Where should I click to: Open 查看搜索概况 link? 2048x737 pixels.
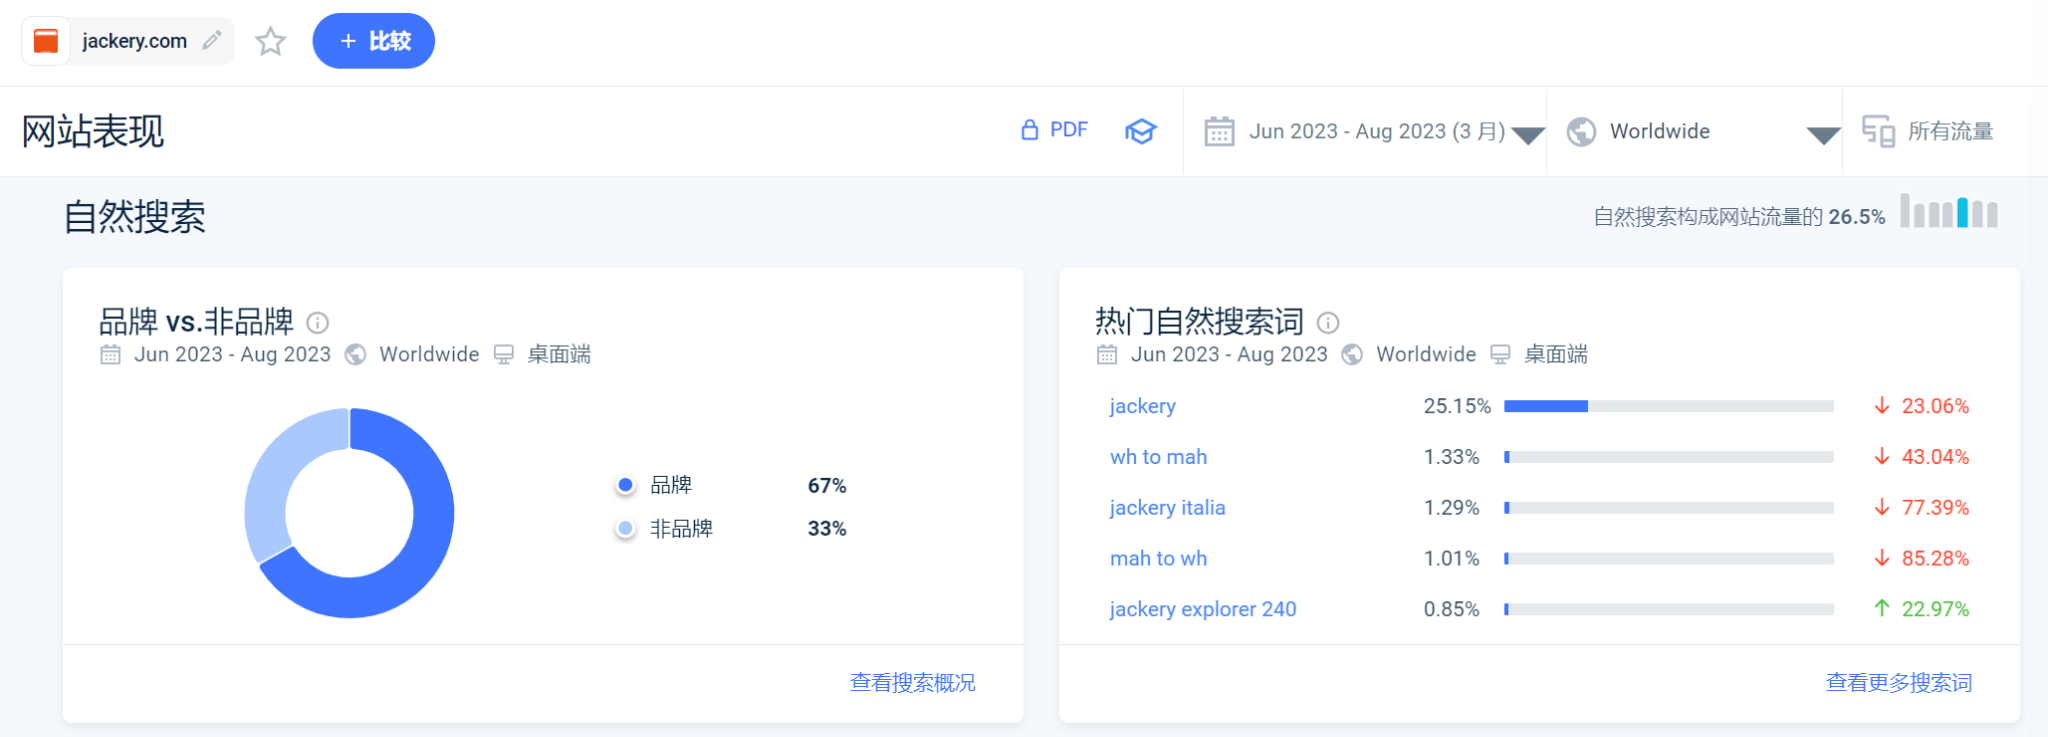tap(912, 683)
